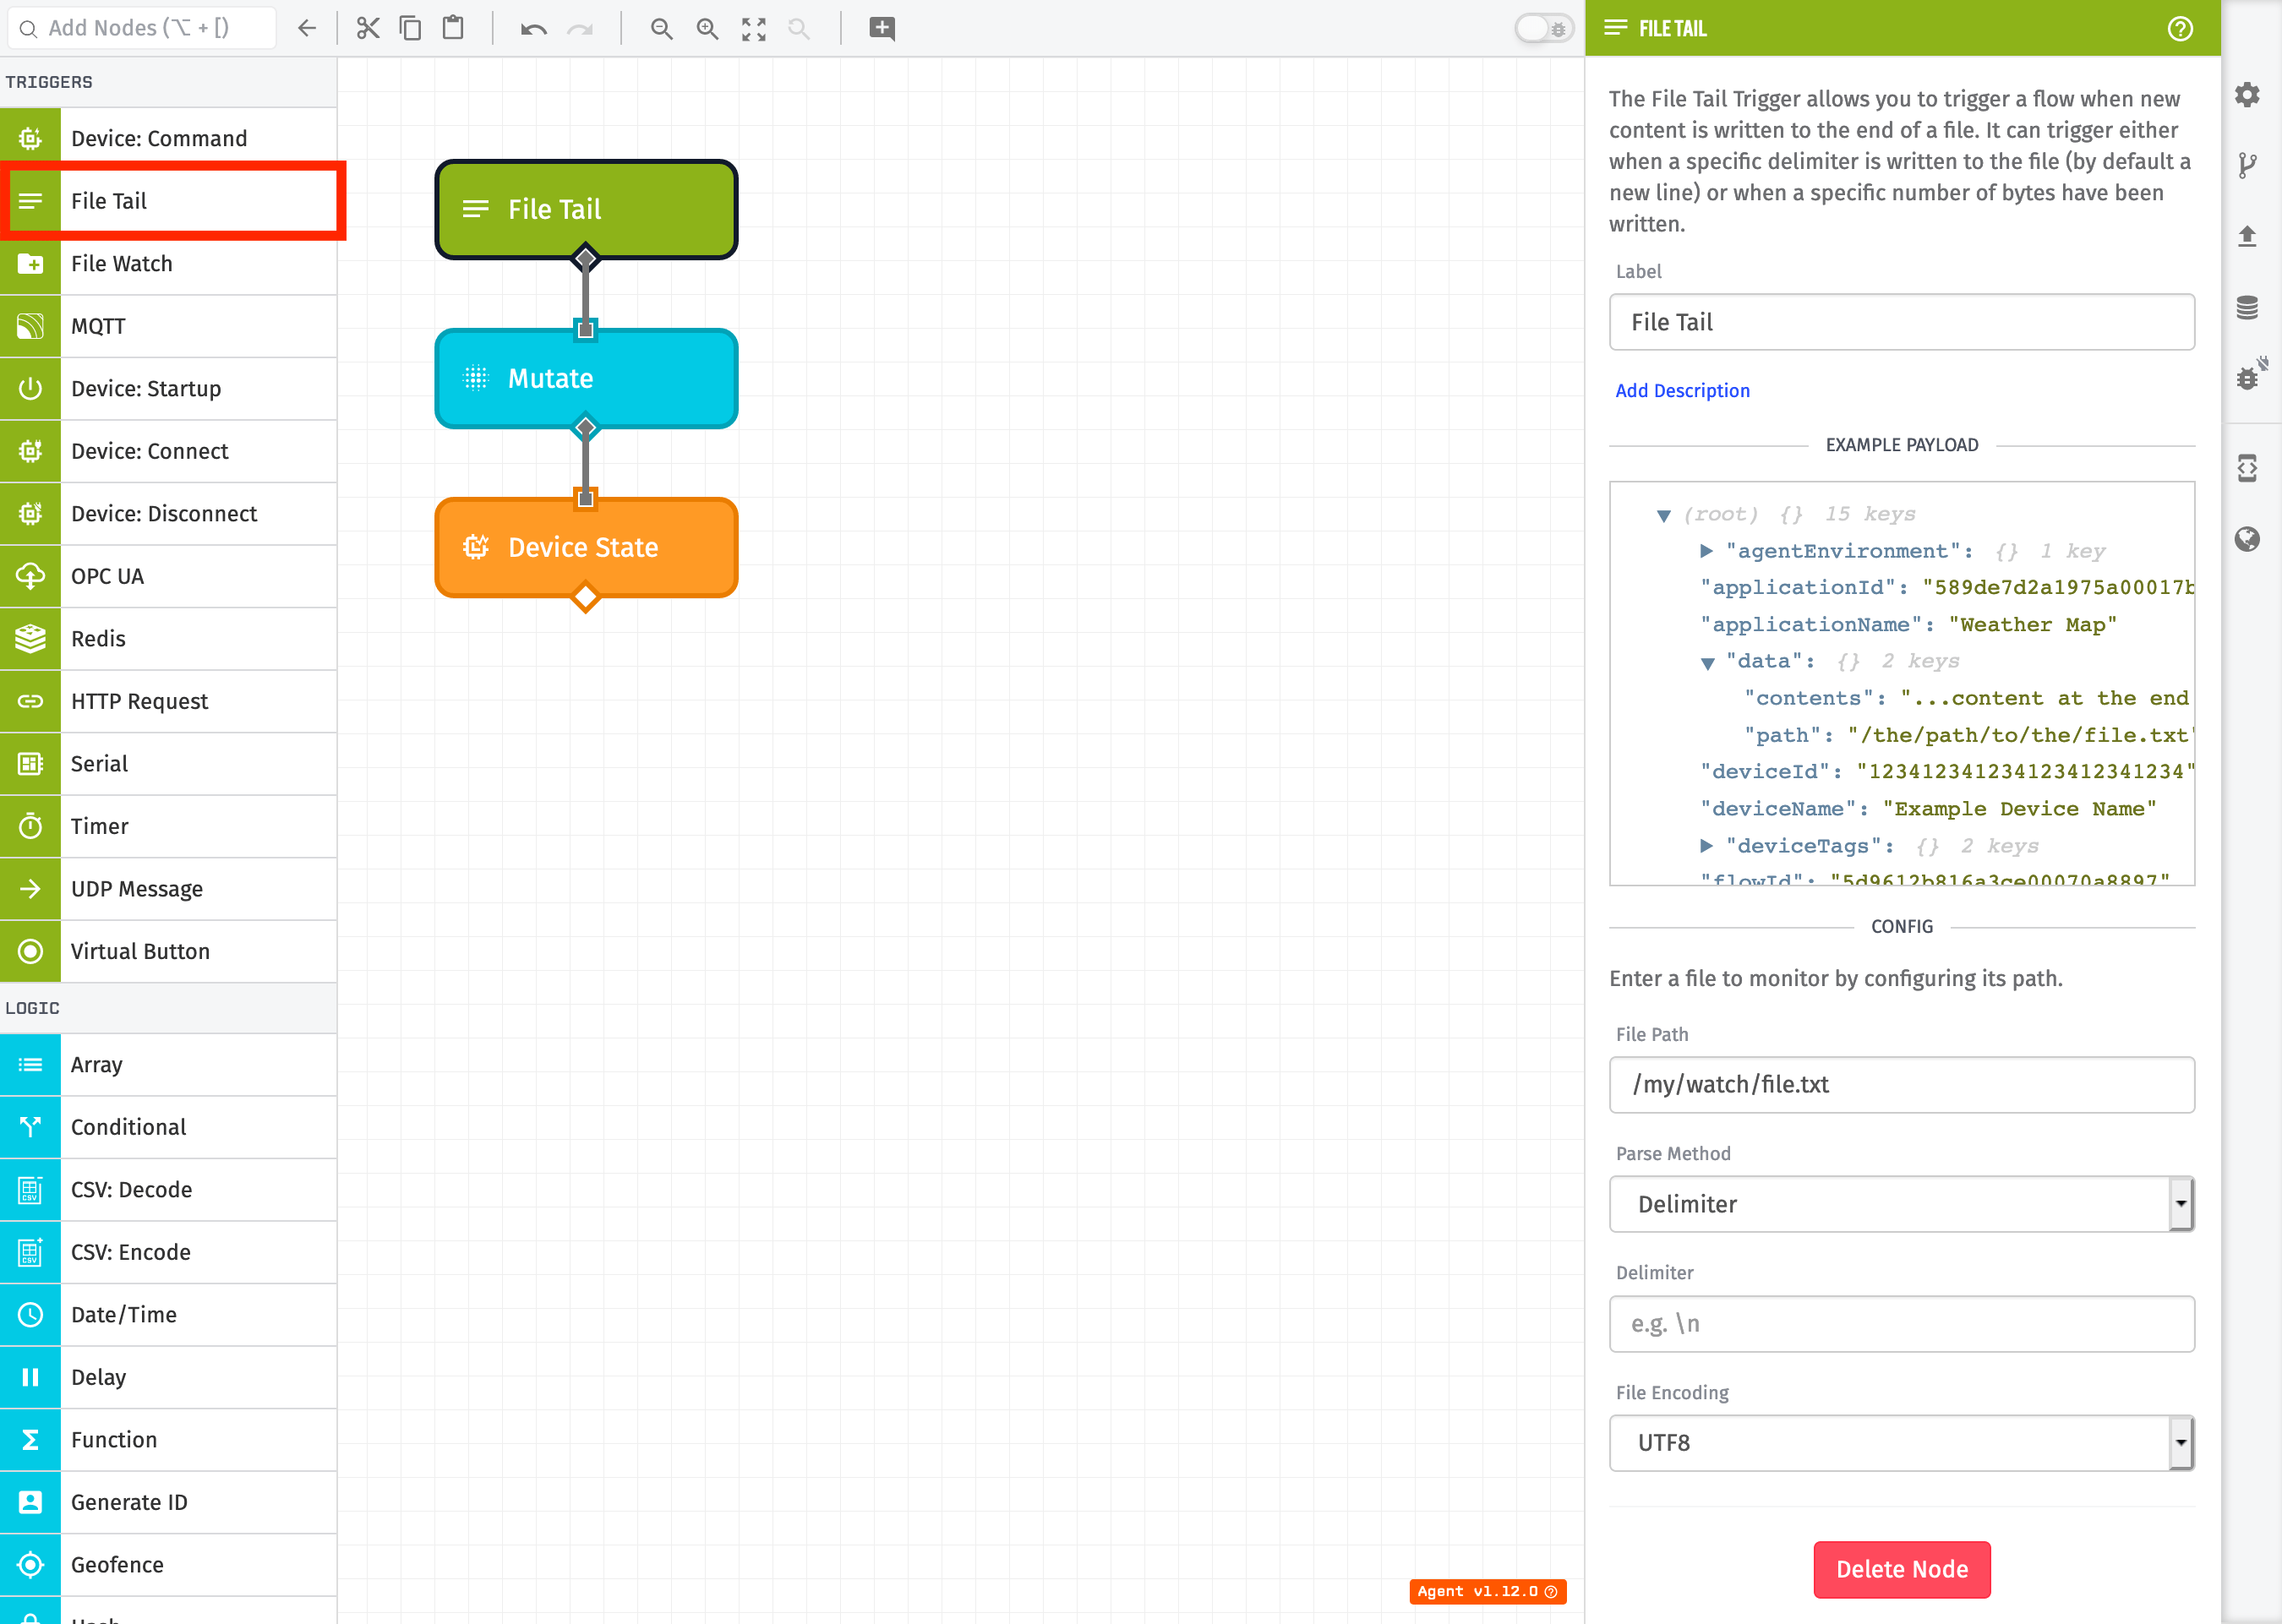Open the globals globe icon
2282x1624 pixels.
[x=2247, y=540]
